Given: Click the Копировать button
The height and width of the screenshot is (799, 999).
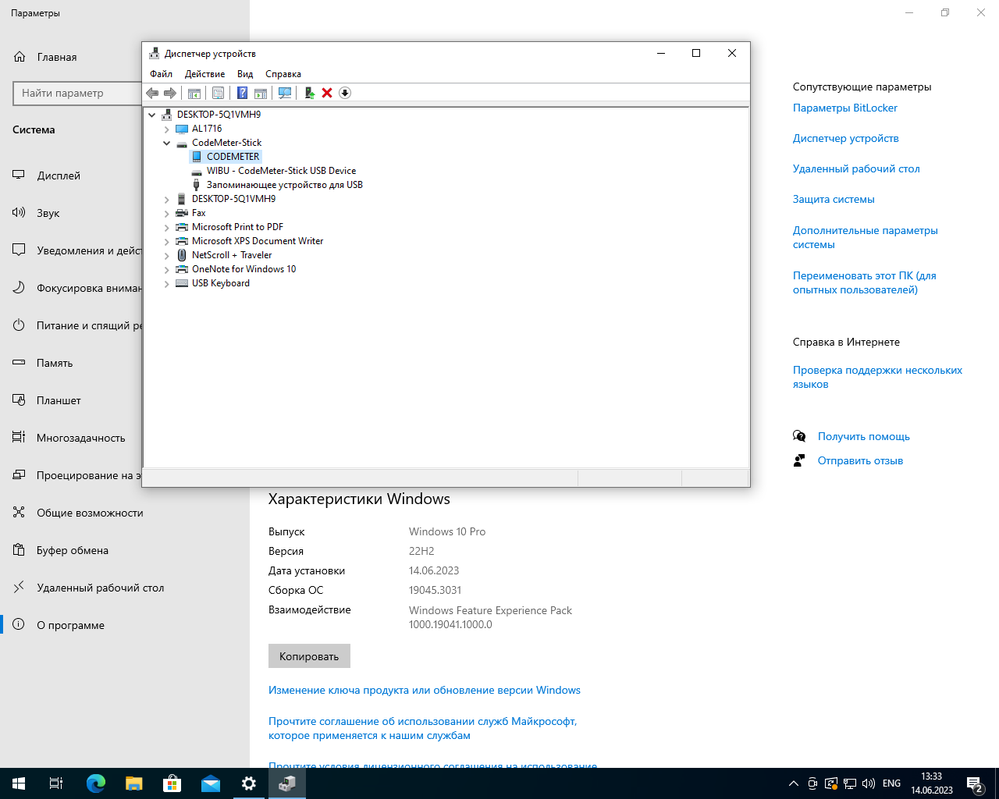Looking at the screenshot, I should tap(309, 656).
